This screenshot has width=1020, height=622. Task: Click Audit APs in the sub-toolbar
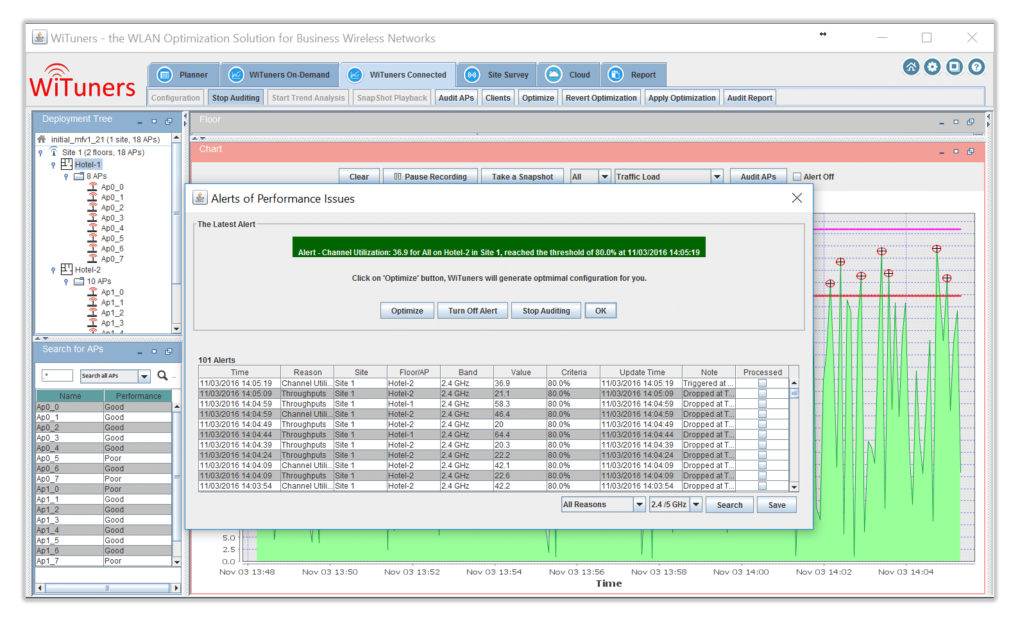(x=456, y=98)
